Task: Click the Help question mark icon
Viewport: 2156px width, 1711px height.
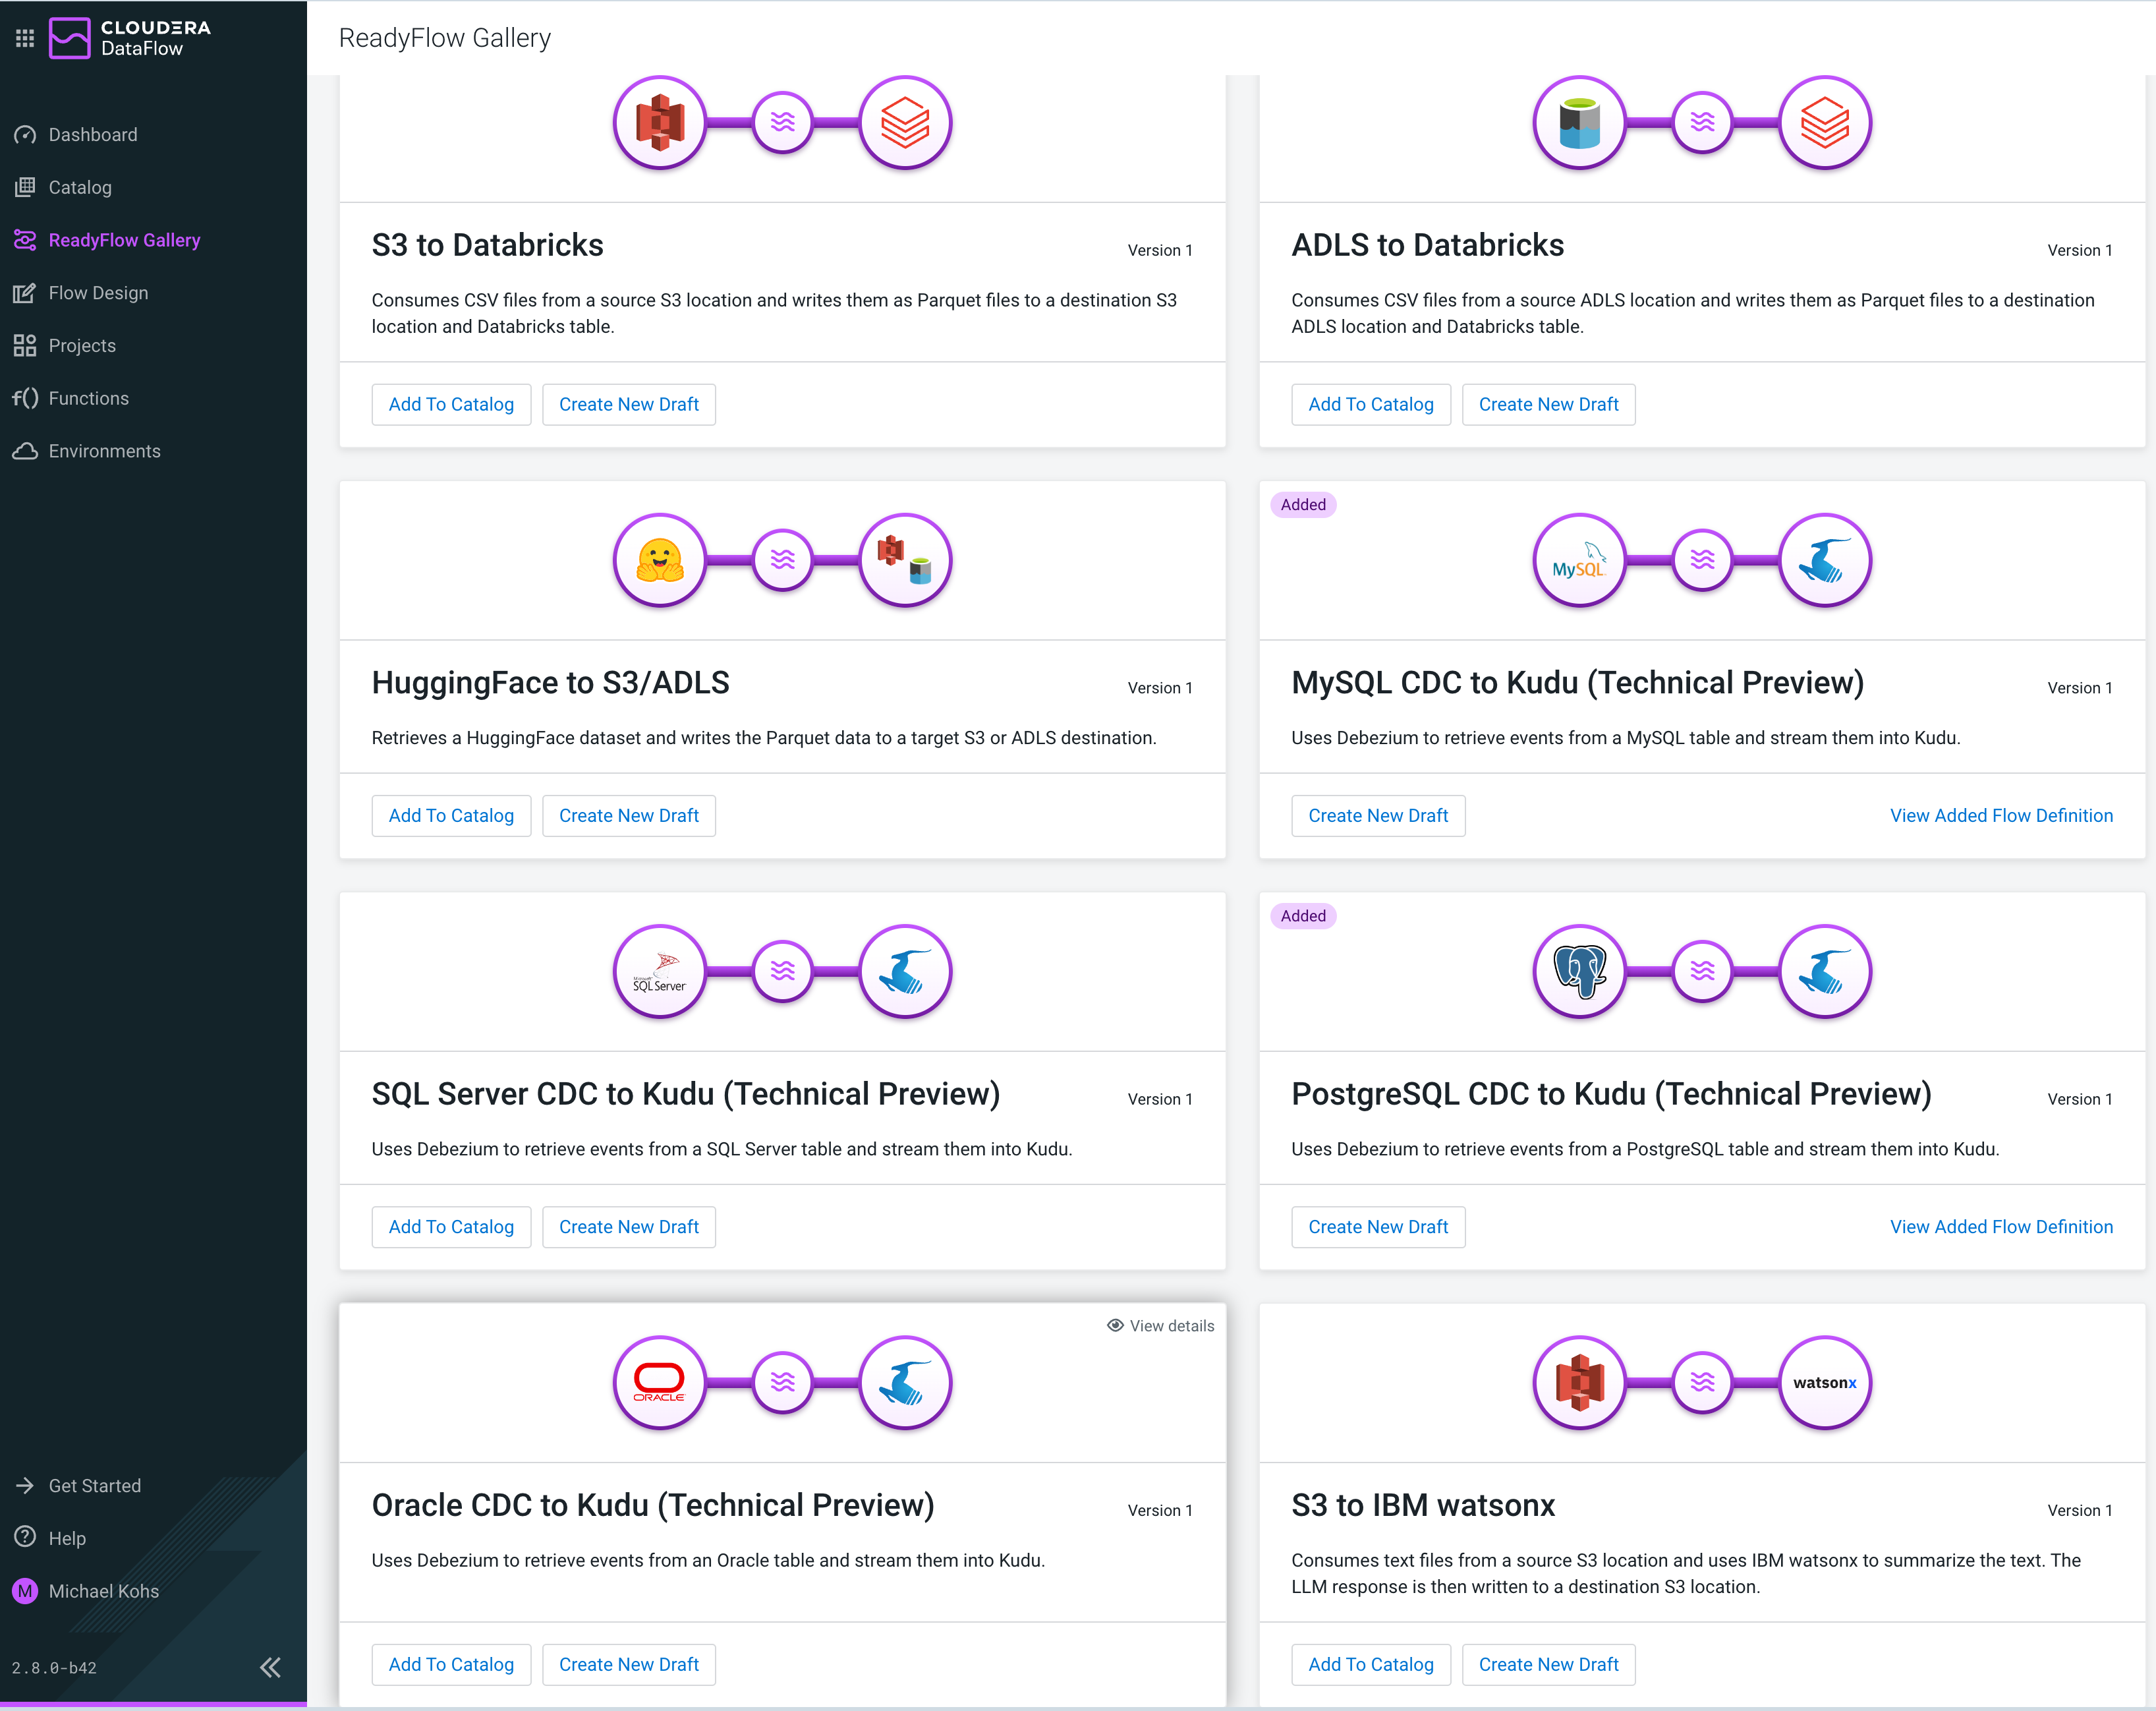Action: [25, 1537]
